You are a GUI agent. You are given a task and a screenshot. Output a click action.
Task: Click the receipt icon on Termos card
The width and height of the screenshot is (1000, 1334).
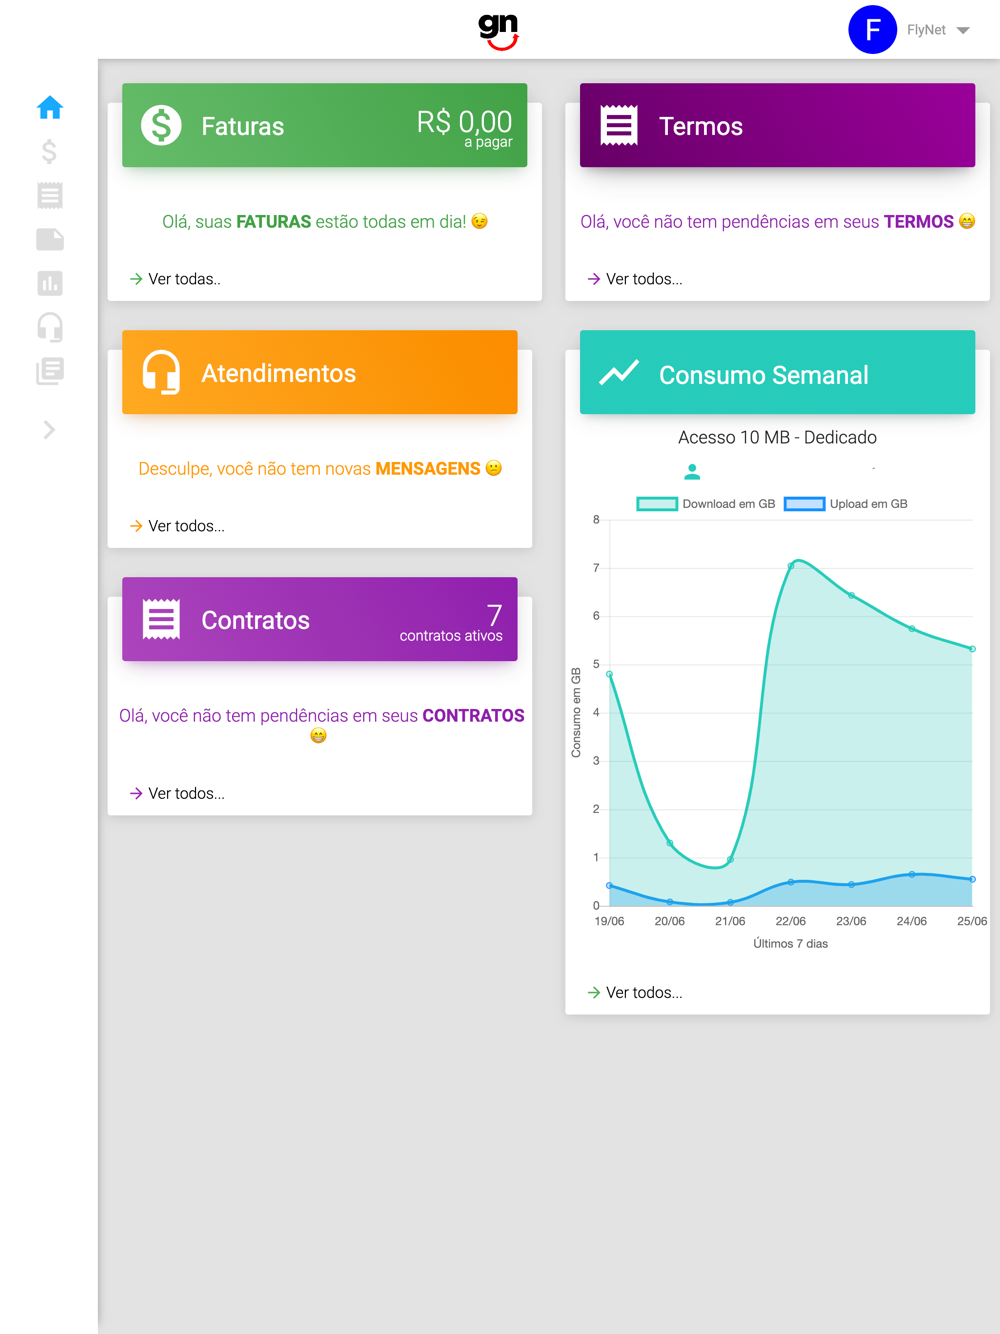[619, 125]
